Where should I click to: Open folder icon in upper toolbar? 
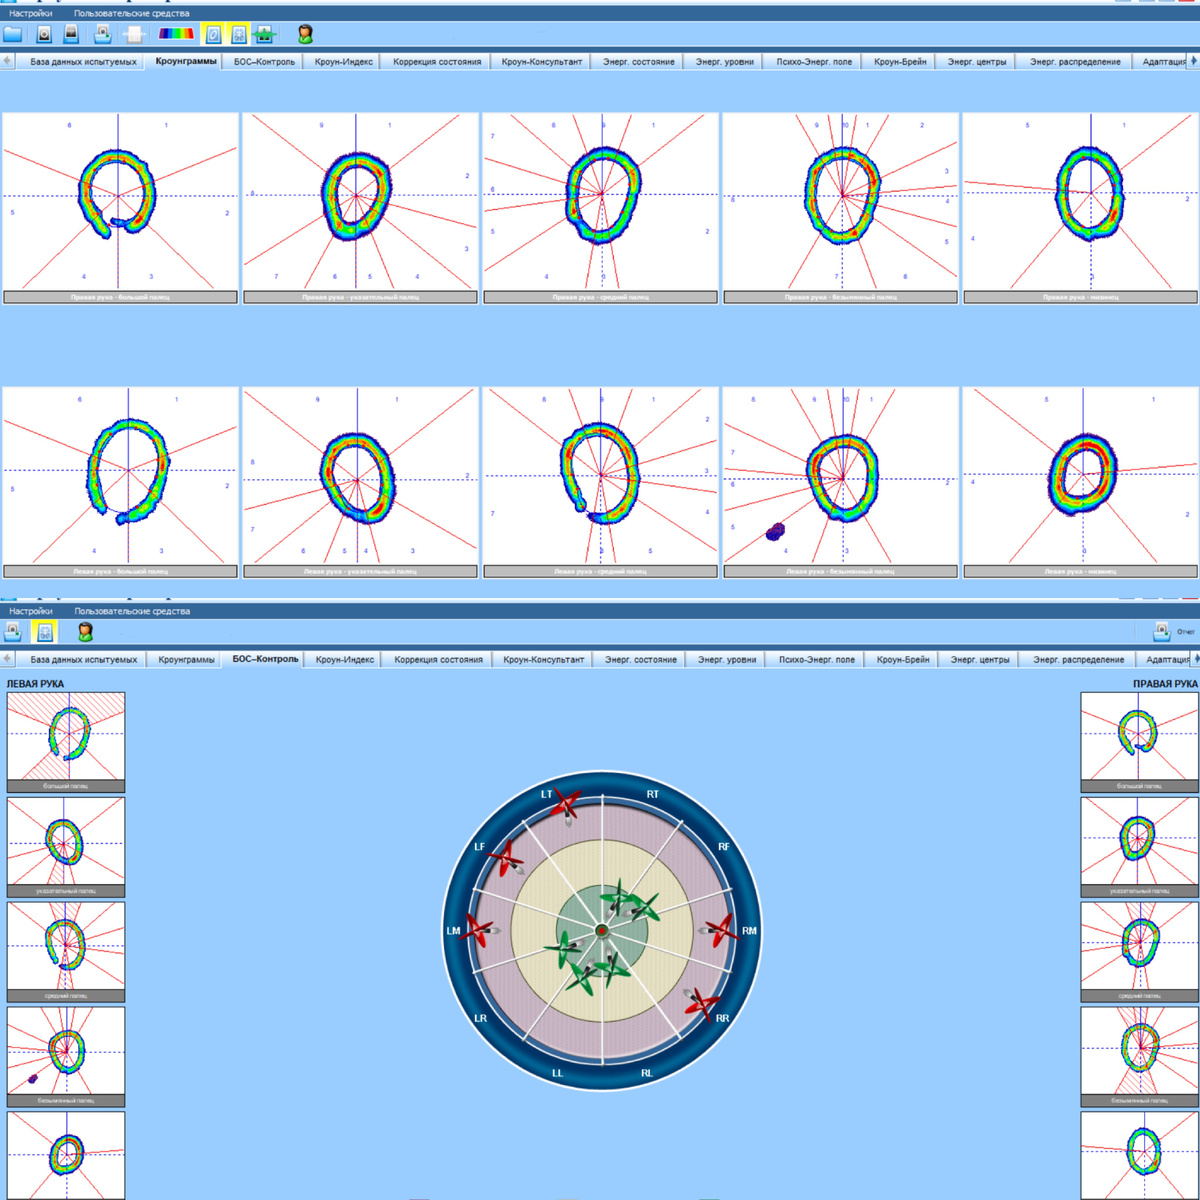(x=12, y=34)
